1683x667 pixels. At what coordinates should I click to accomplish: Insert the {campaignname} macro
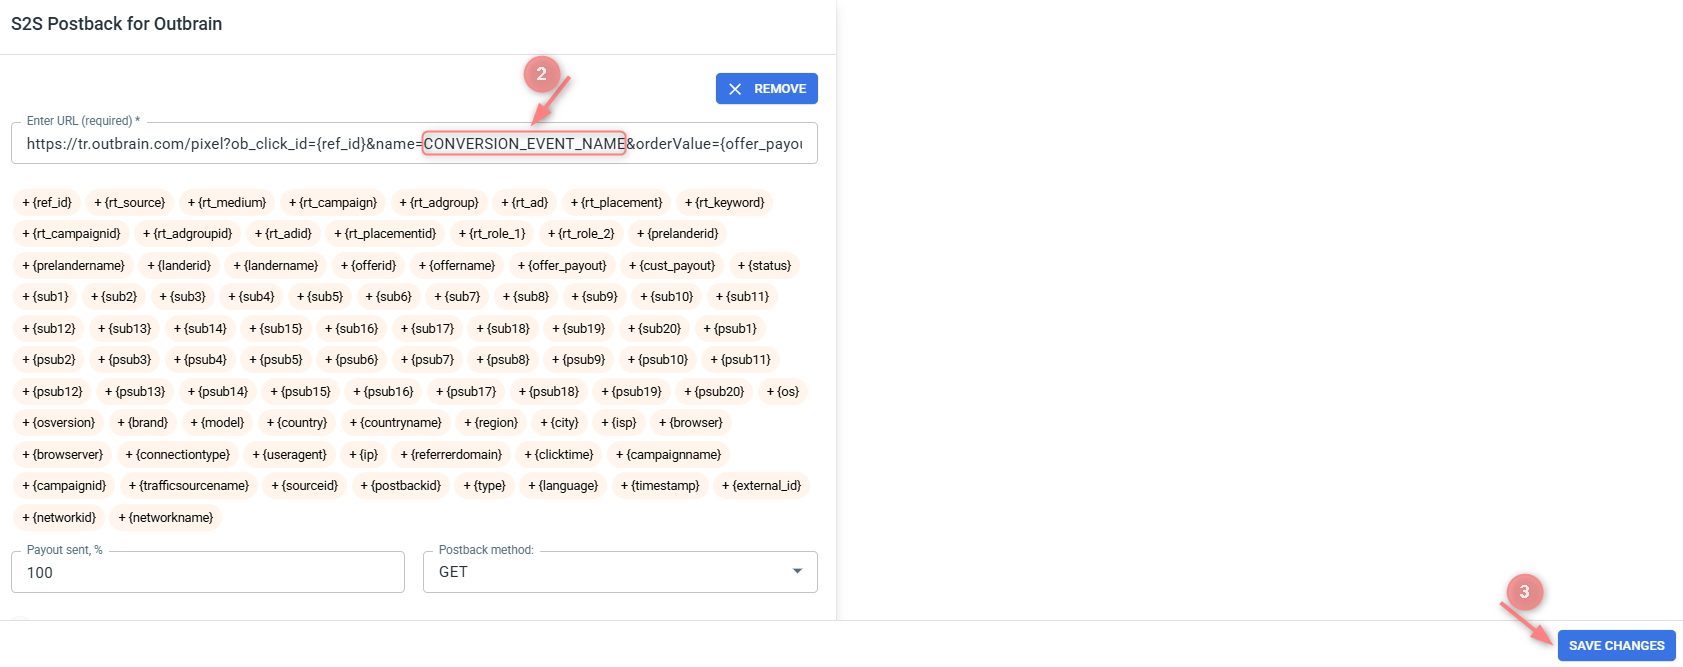669,455
